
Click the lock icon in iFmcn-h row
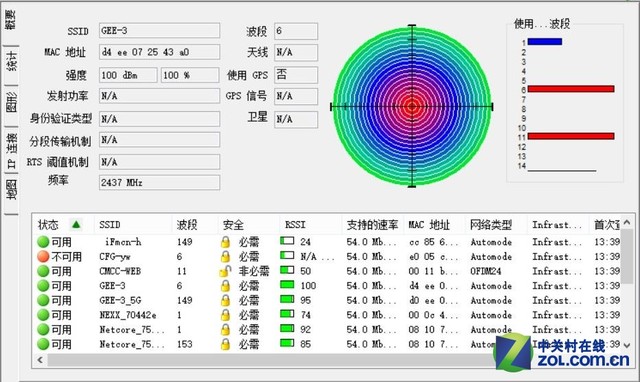tap(225, 242)
